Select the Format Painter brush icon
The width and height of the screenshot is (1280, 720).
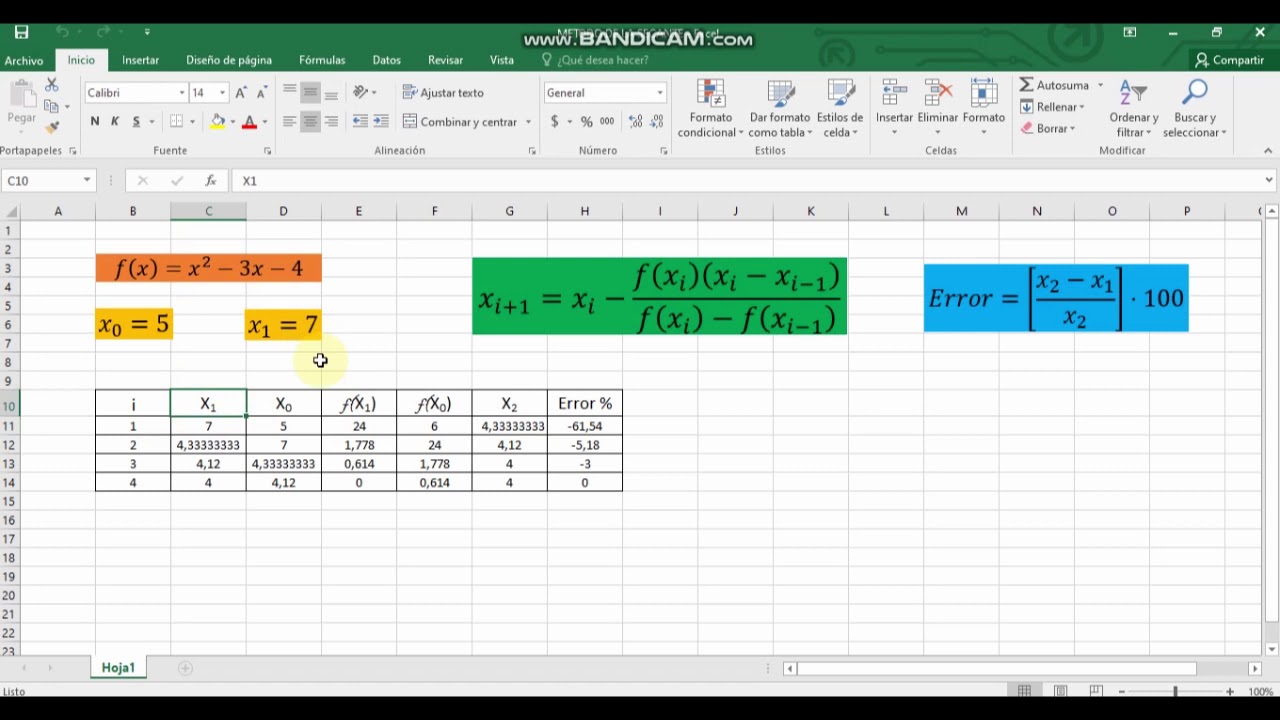(x=51, y=127)
